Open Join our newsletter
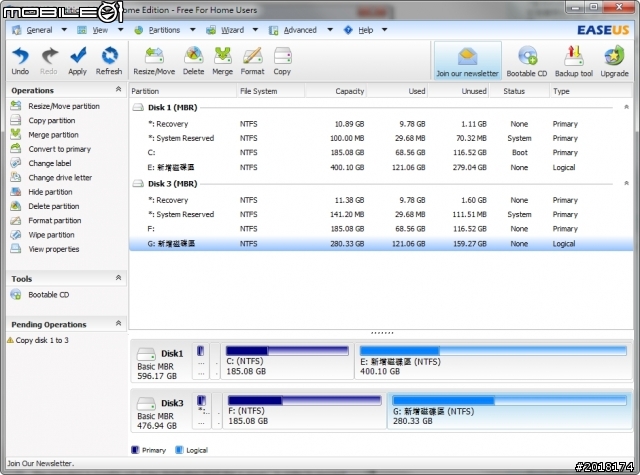This screenshot has height=475, width=640. [467, 61]
